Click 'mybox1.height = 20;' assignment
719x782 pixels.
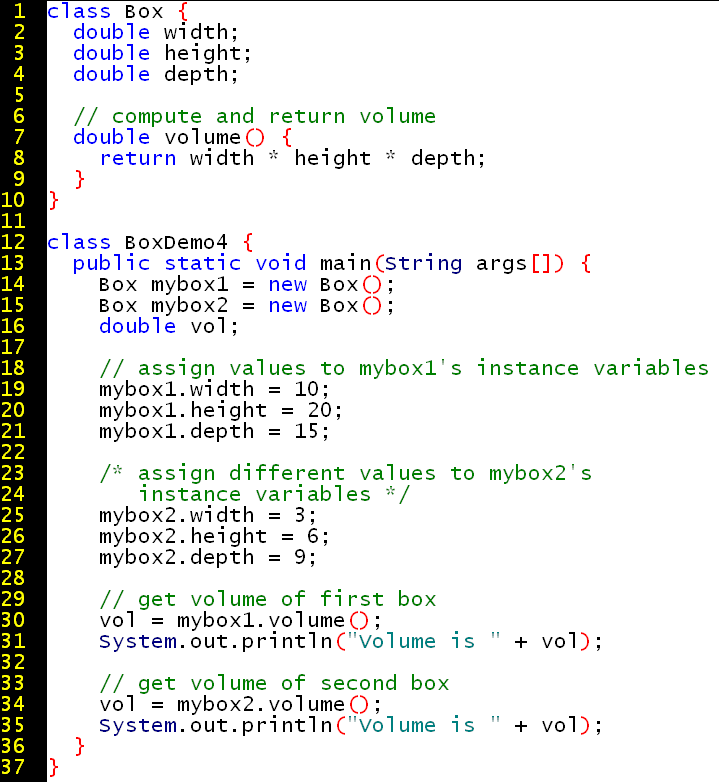click(x=221, y=411)
